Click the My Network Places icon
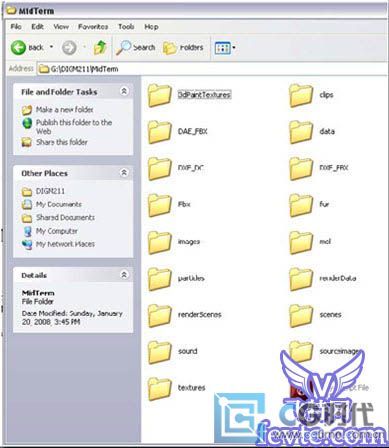 (27, 244)
